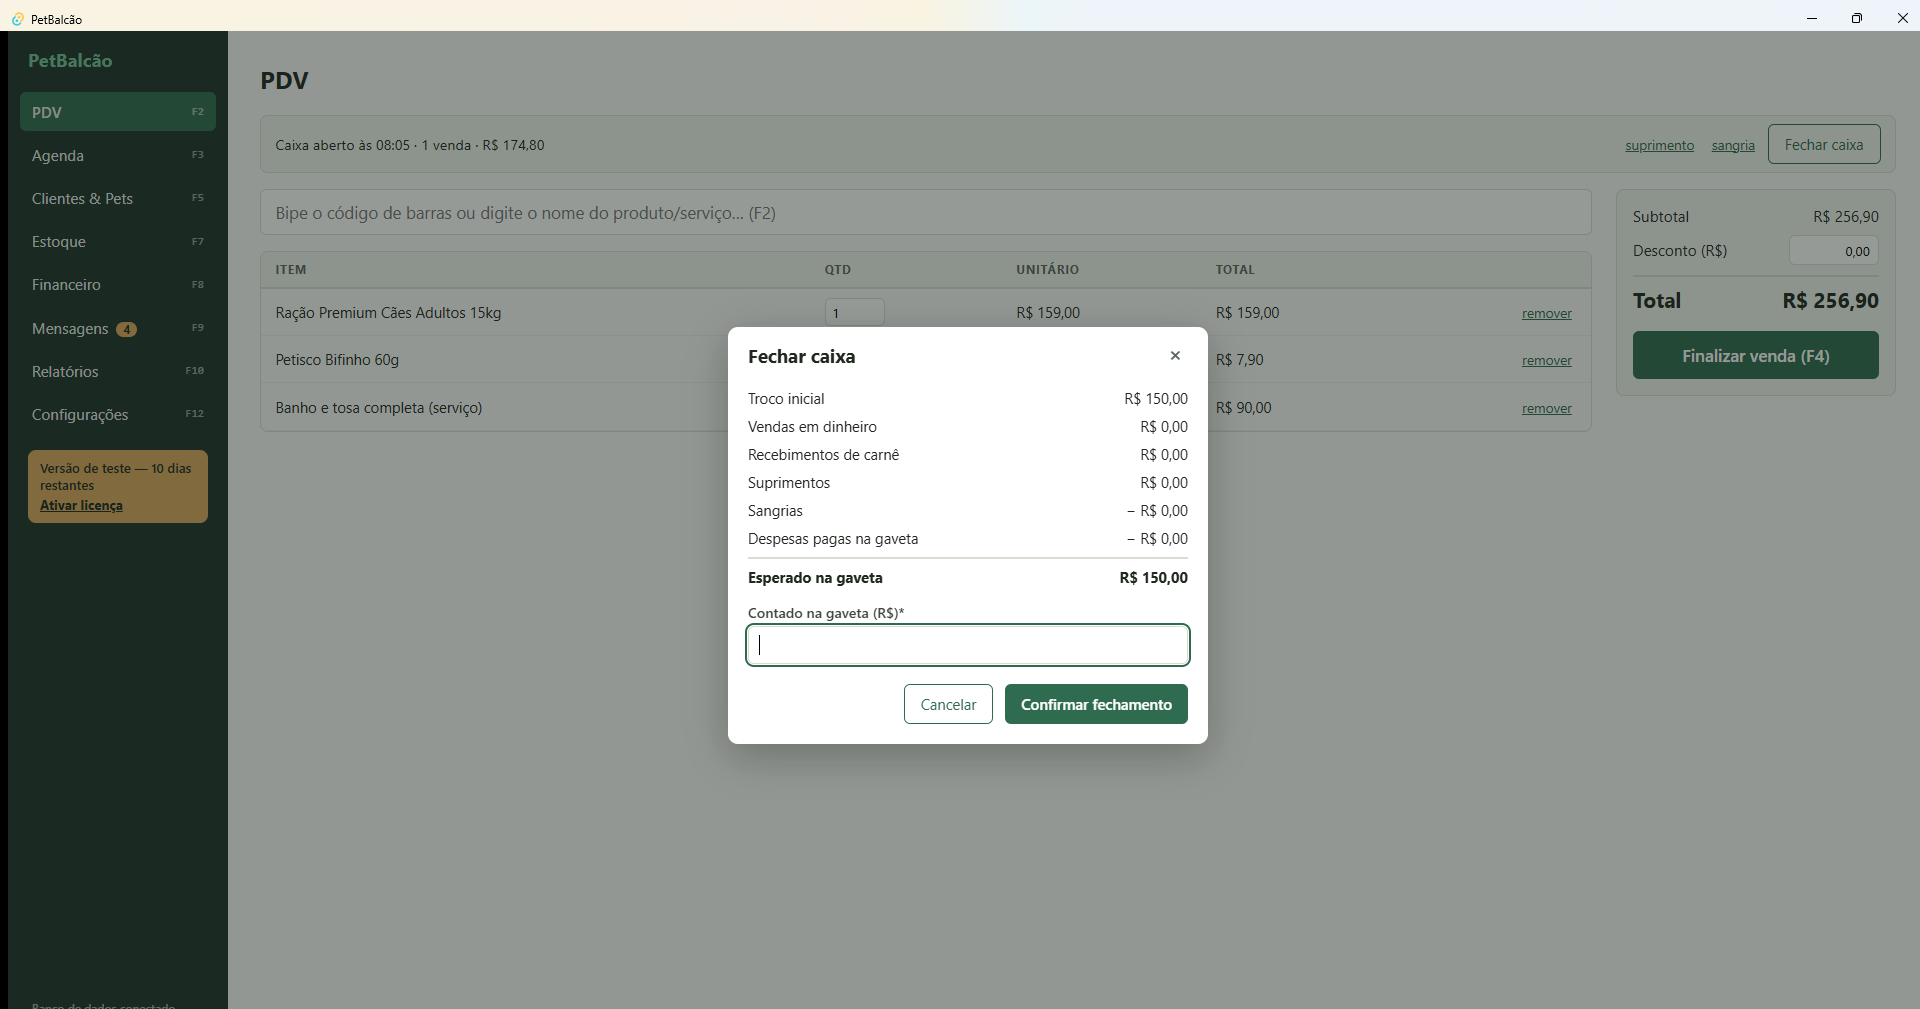Screen dimensions: 1920x1009
Task: Open the Financeiro section
Action: coord(118,285)
